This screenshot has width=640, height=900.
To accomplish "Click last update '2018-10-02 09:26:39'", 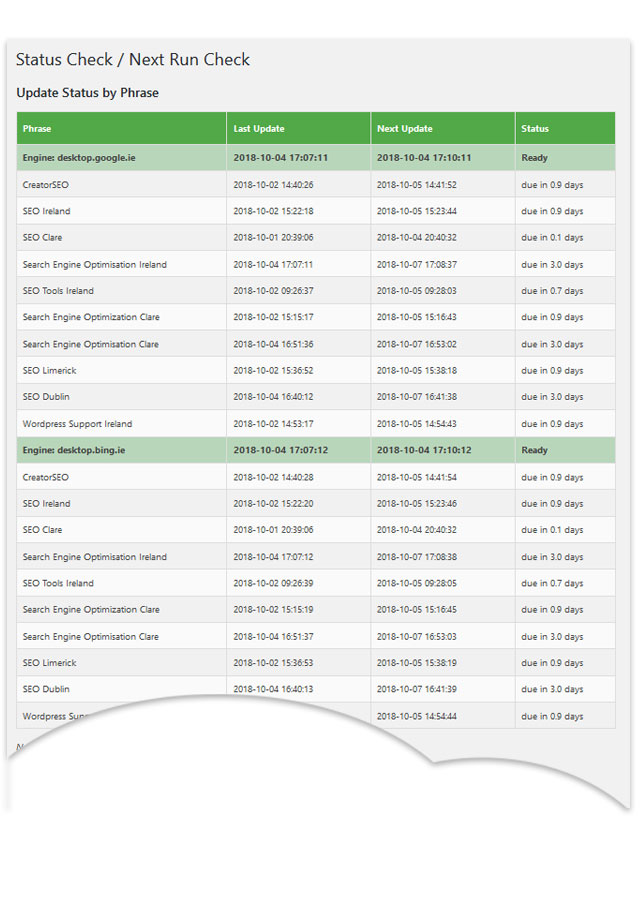I will tap(273, 583).
